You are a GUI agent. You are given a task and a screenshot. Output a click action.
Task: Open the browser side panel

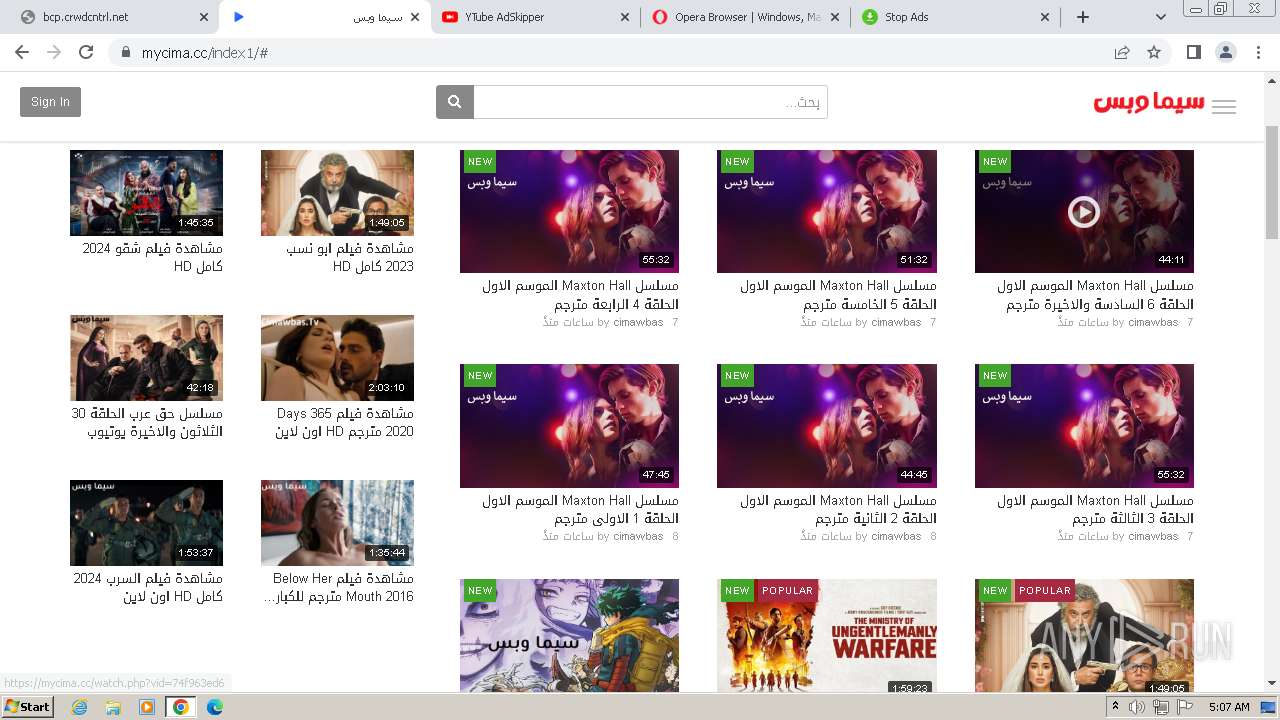click(1193, 52)
